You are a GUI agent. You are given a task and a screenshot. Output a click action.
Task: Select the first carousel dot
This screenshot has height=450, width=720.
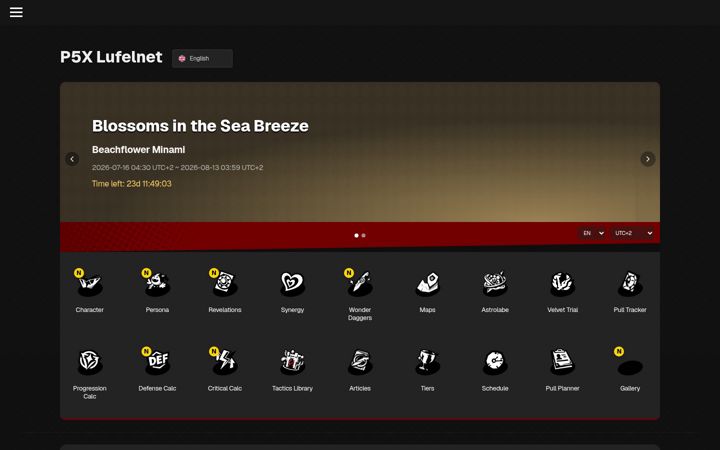pos(356,235)
